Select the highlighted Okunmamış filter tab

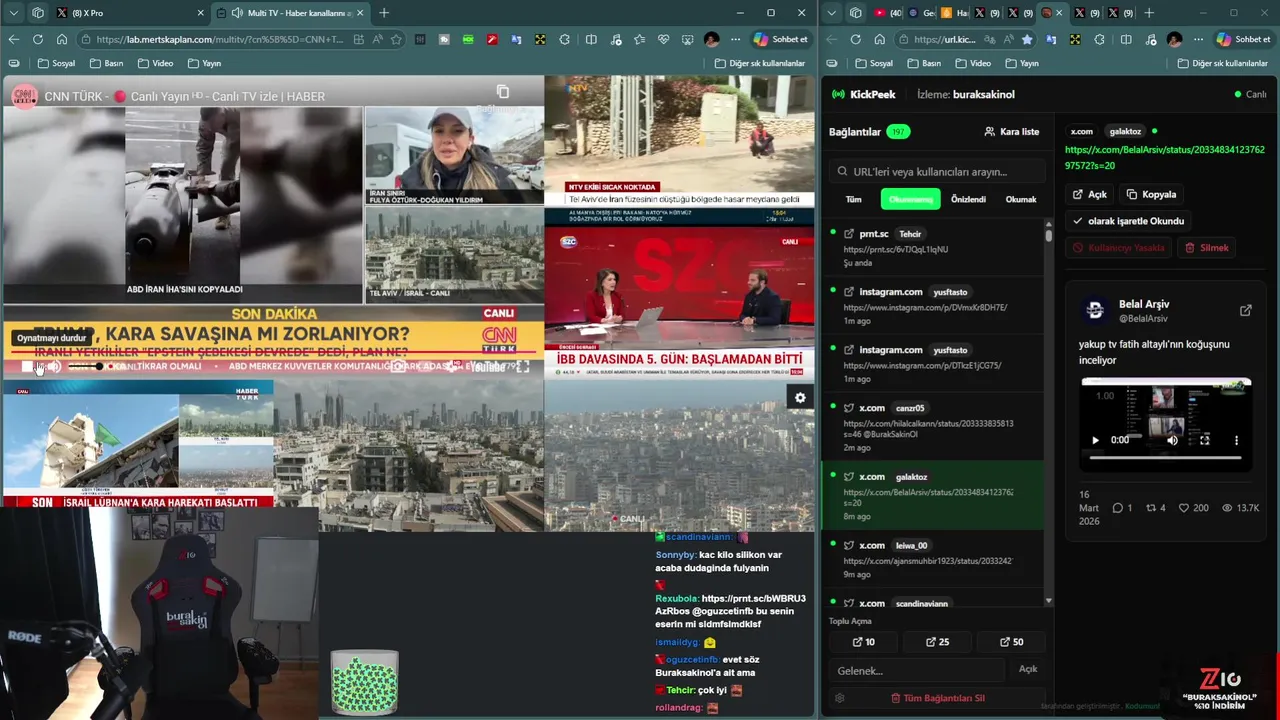click(x=910, y=199)
